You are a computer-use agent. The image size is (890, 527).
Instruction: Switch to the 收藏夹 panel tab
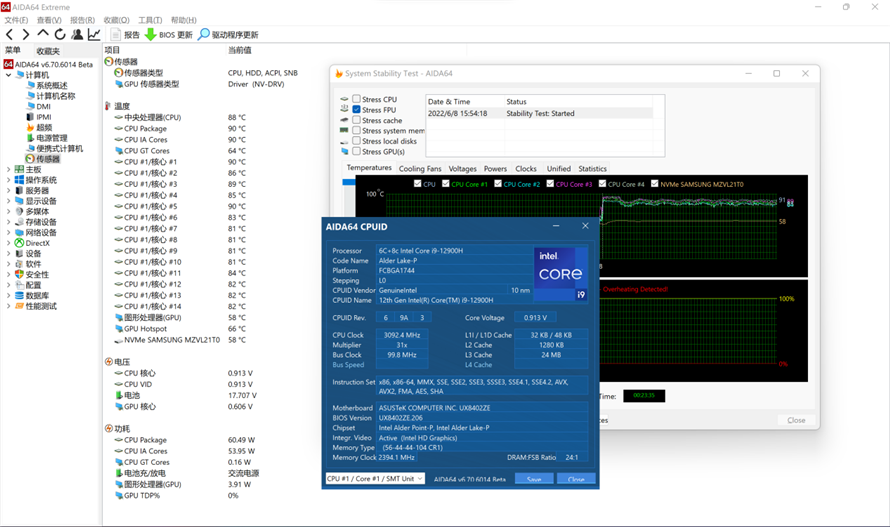[x=48, y=51]
